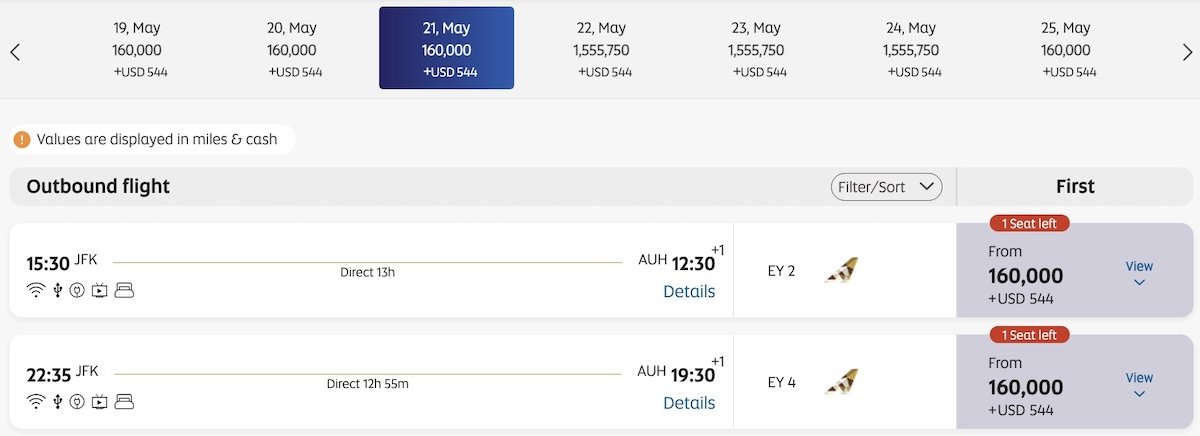Click the orange info icon by miles notice
Image resolution: width=1200 pixels, height=436 pixels.
tap(22, 139)
